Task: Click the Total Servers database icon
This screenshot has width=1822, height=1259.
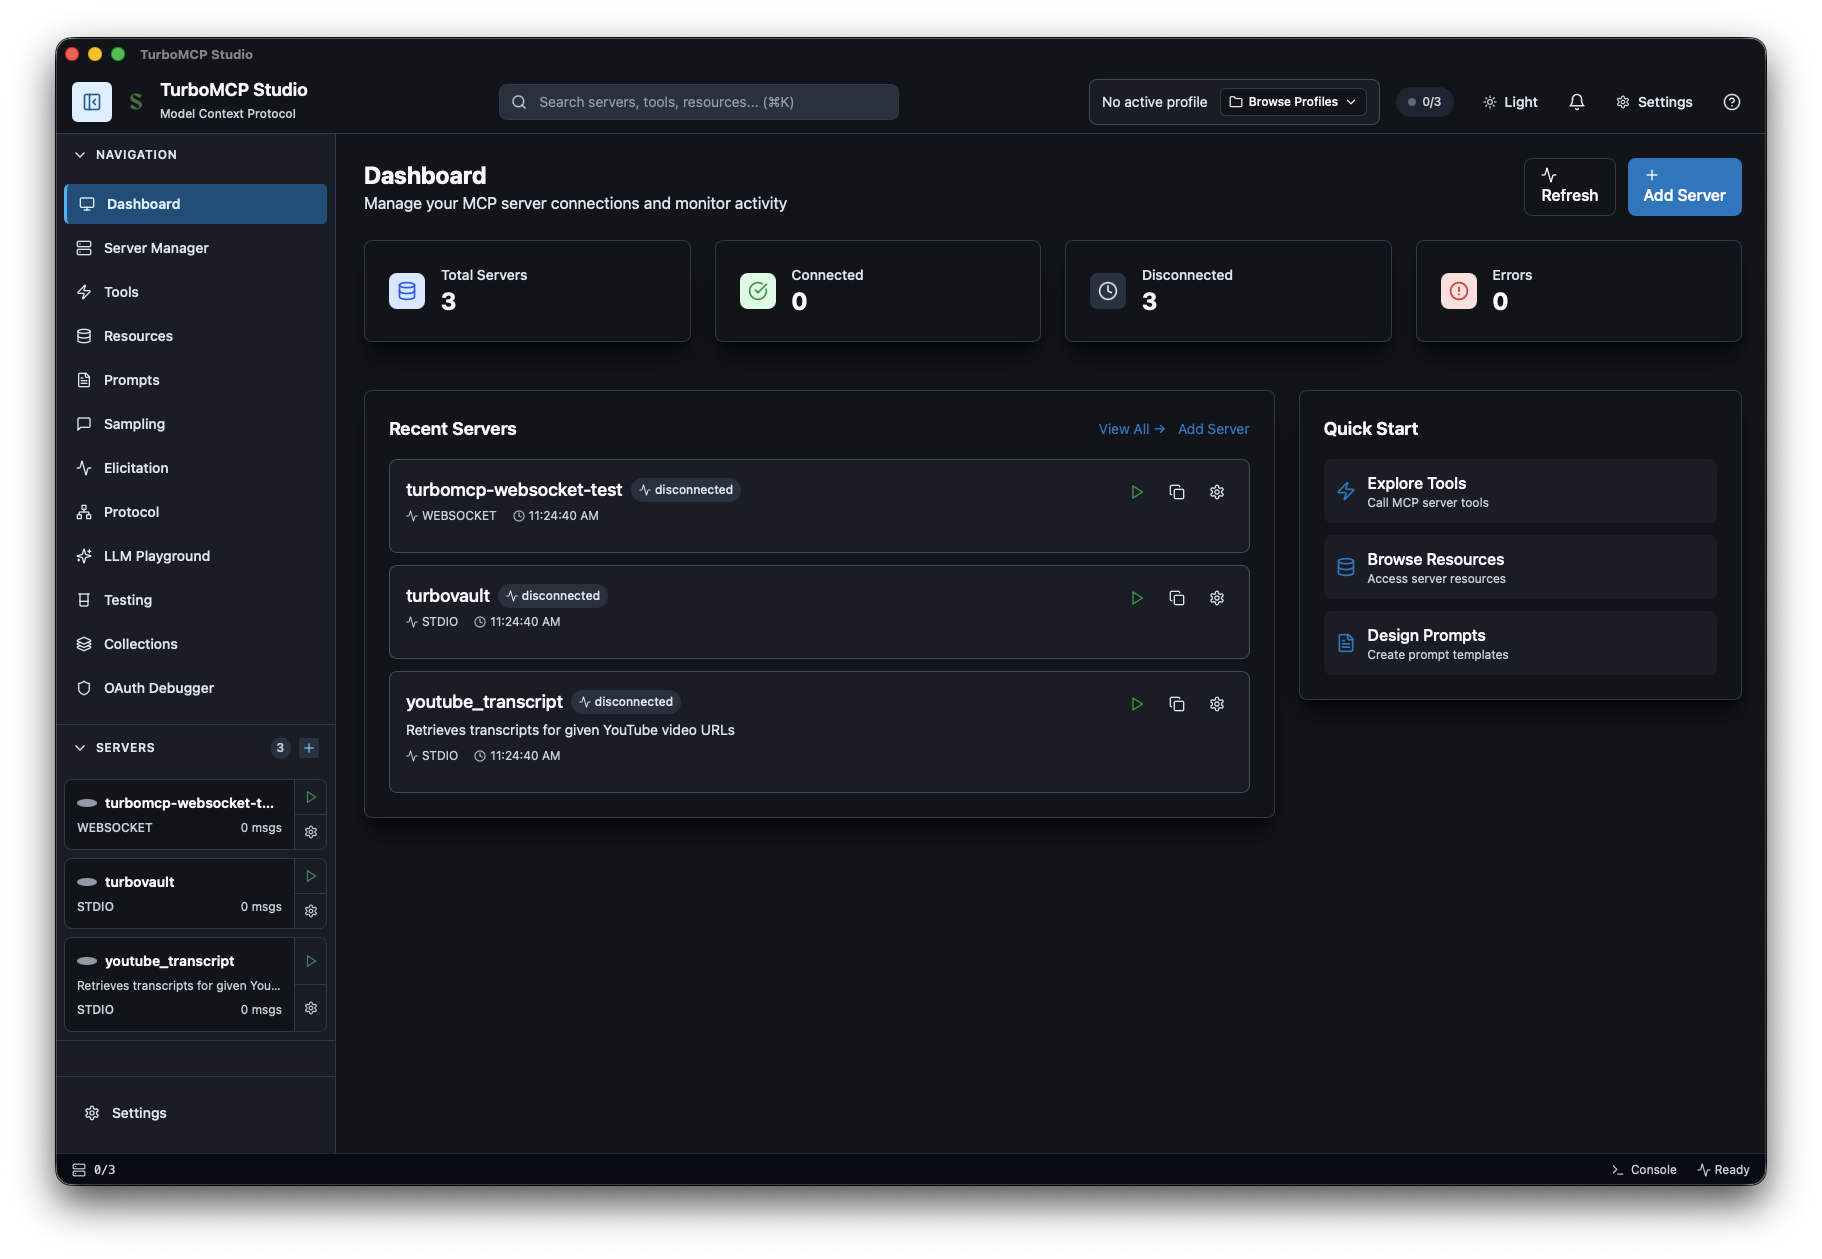Action: pos(407,291)
